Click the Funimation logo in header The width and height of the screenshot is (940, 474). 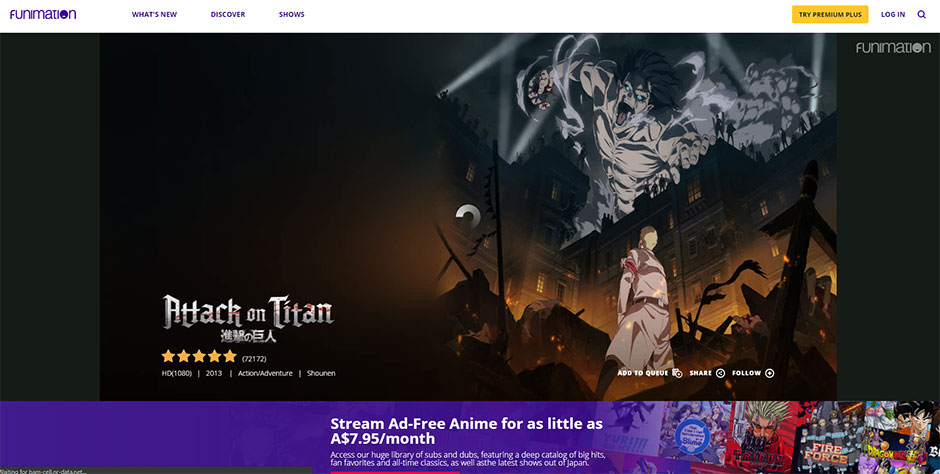[x=43, y=14]
